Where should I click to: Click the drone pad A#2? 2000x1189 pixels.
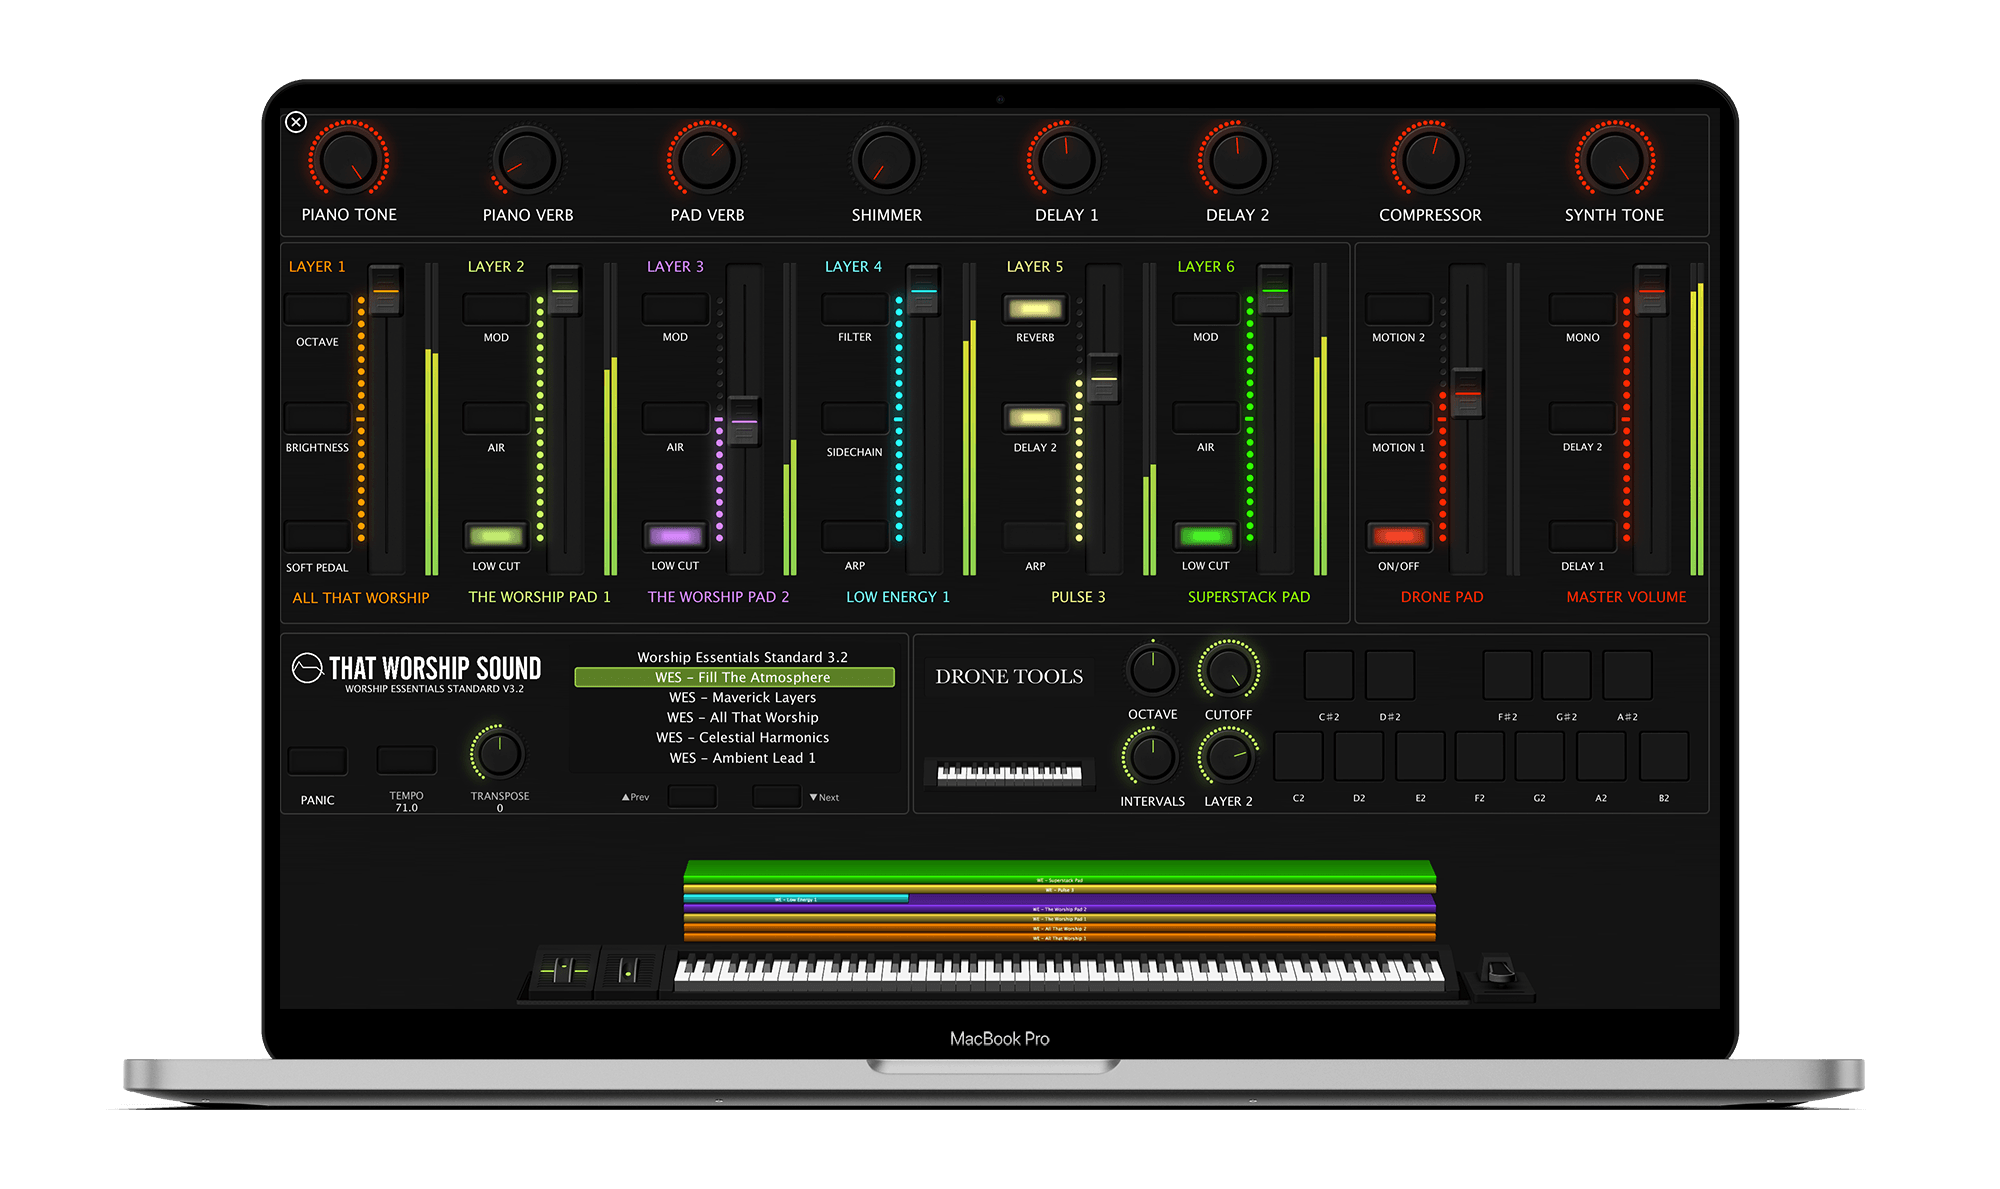coord(1628,675)
